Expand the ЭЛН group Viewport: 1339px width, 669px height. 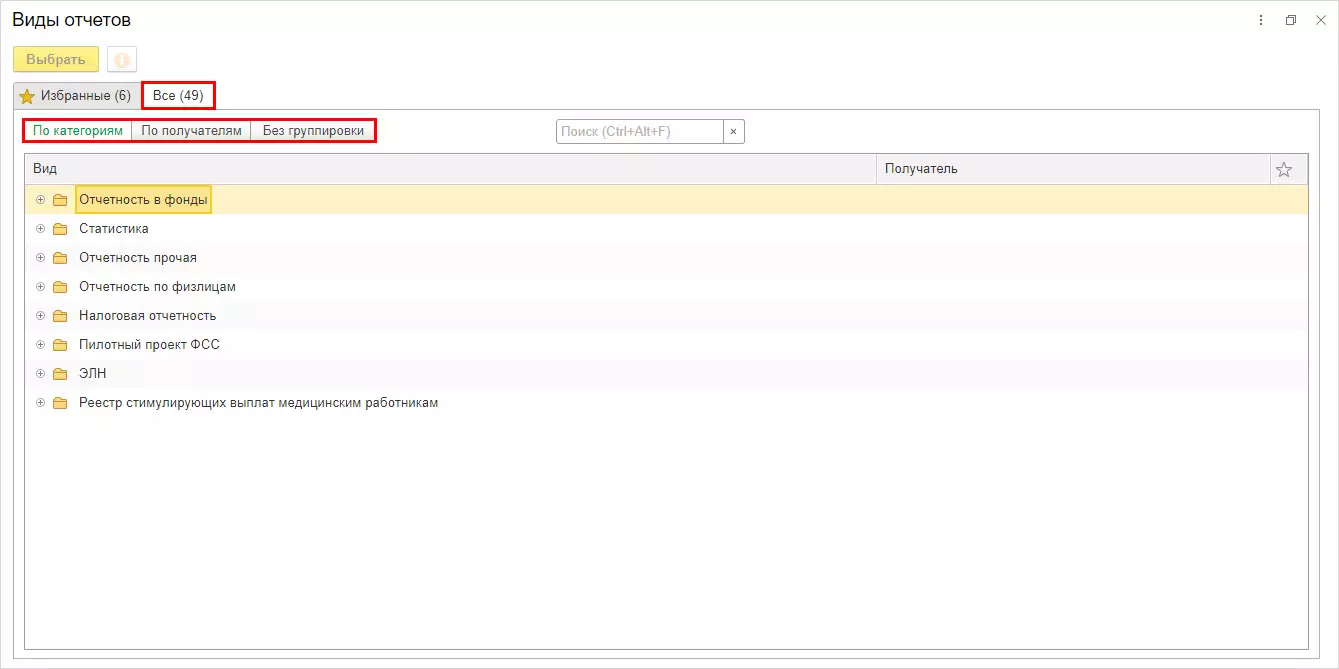[41, 374]
